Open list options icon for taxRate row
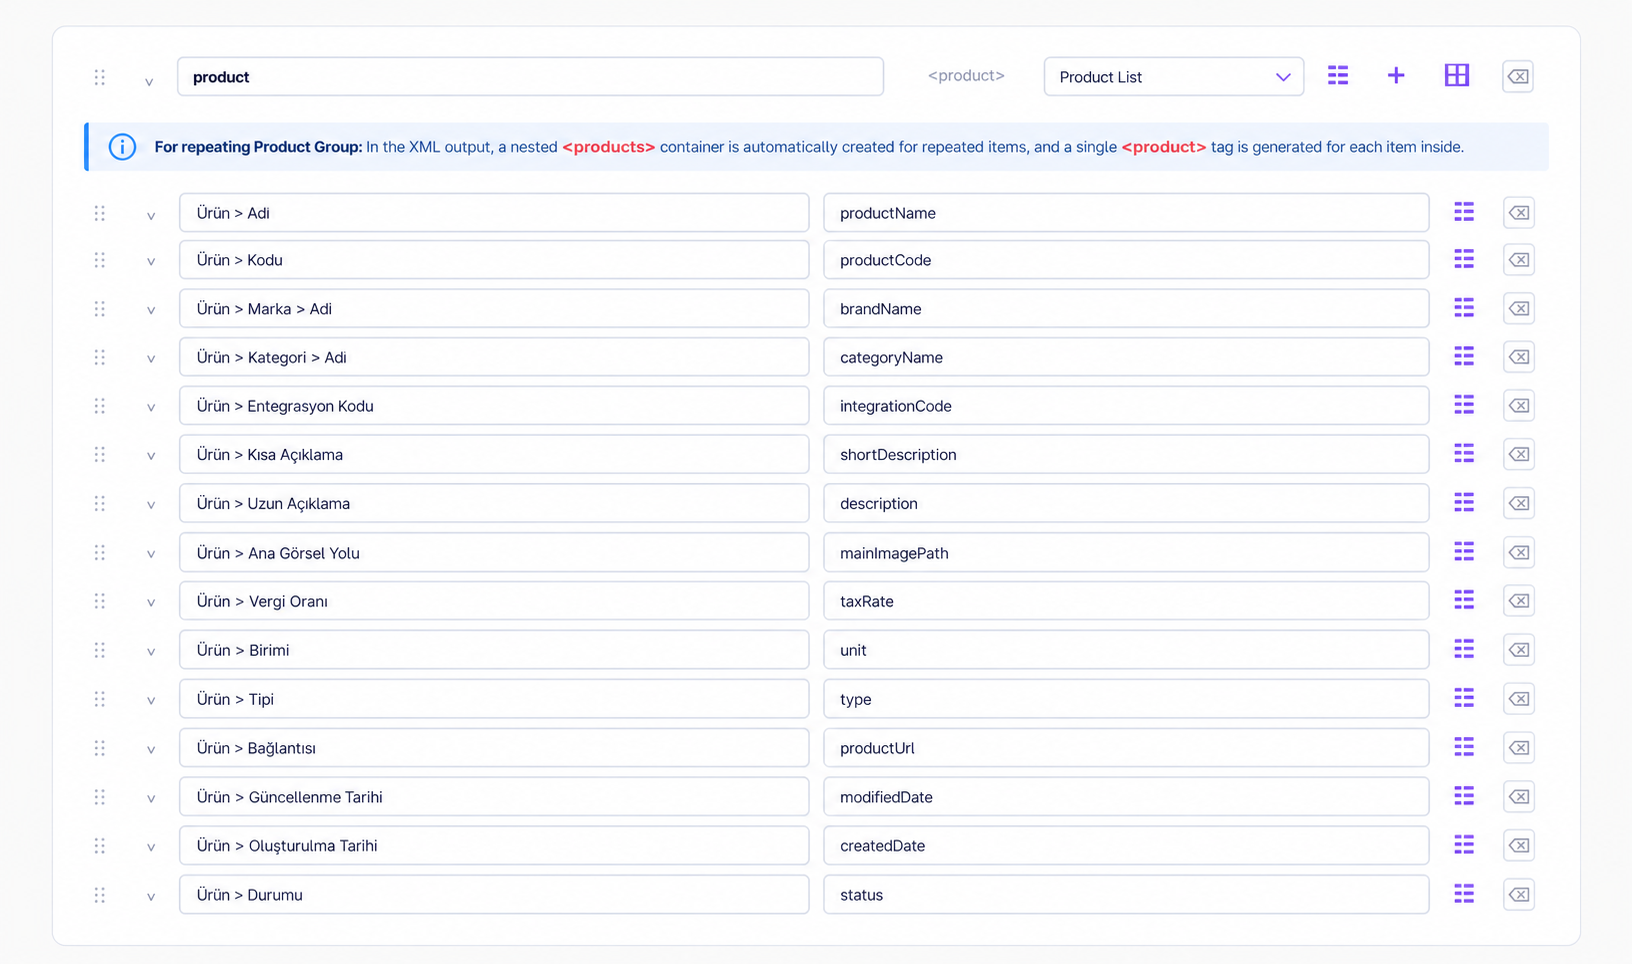Screen dimensions: 1632x964 tap(1464, 601)
